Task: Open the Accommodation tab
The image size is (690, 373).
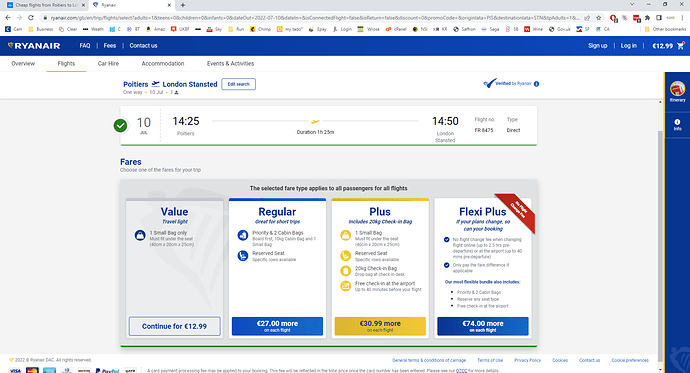Action: pyautogui.click(x=163, y=63)
